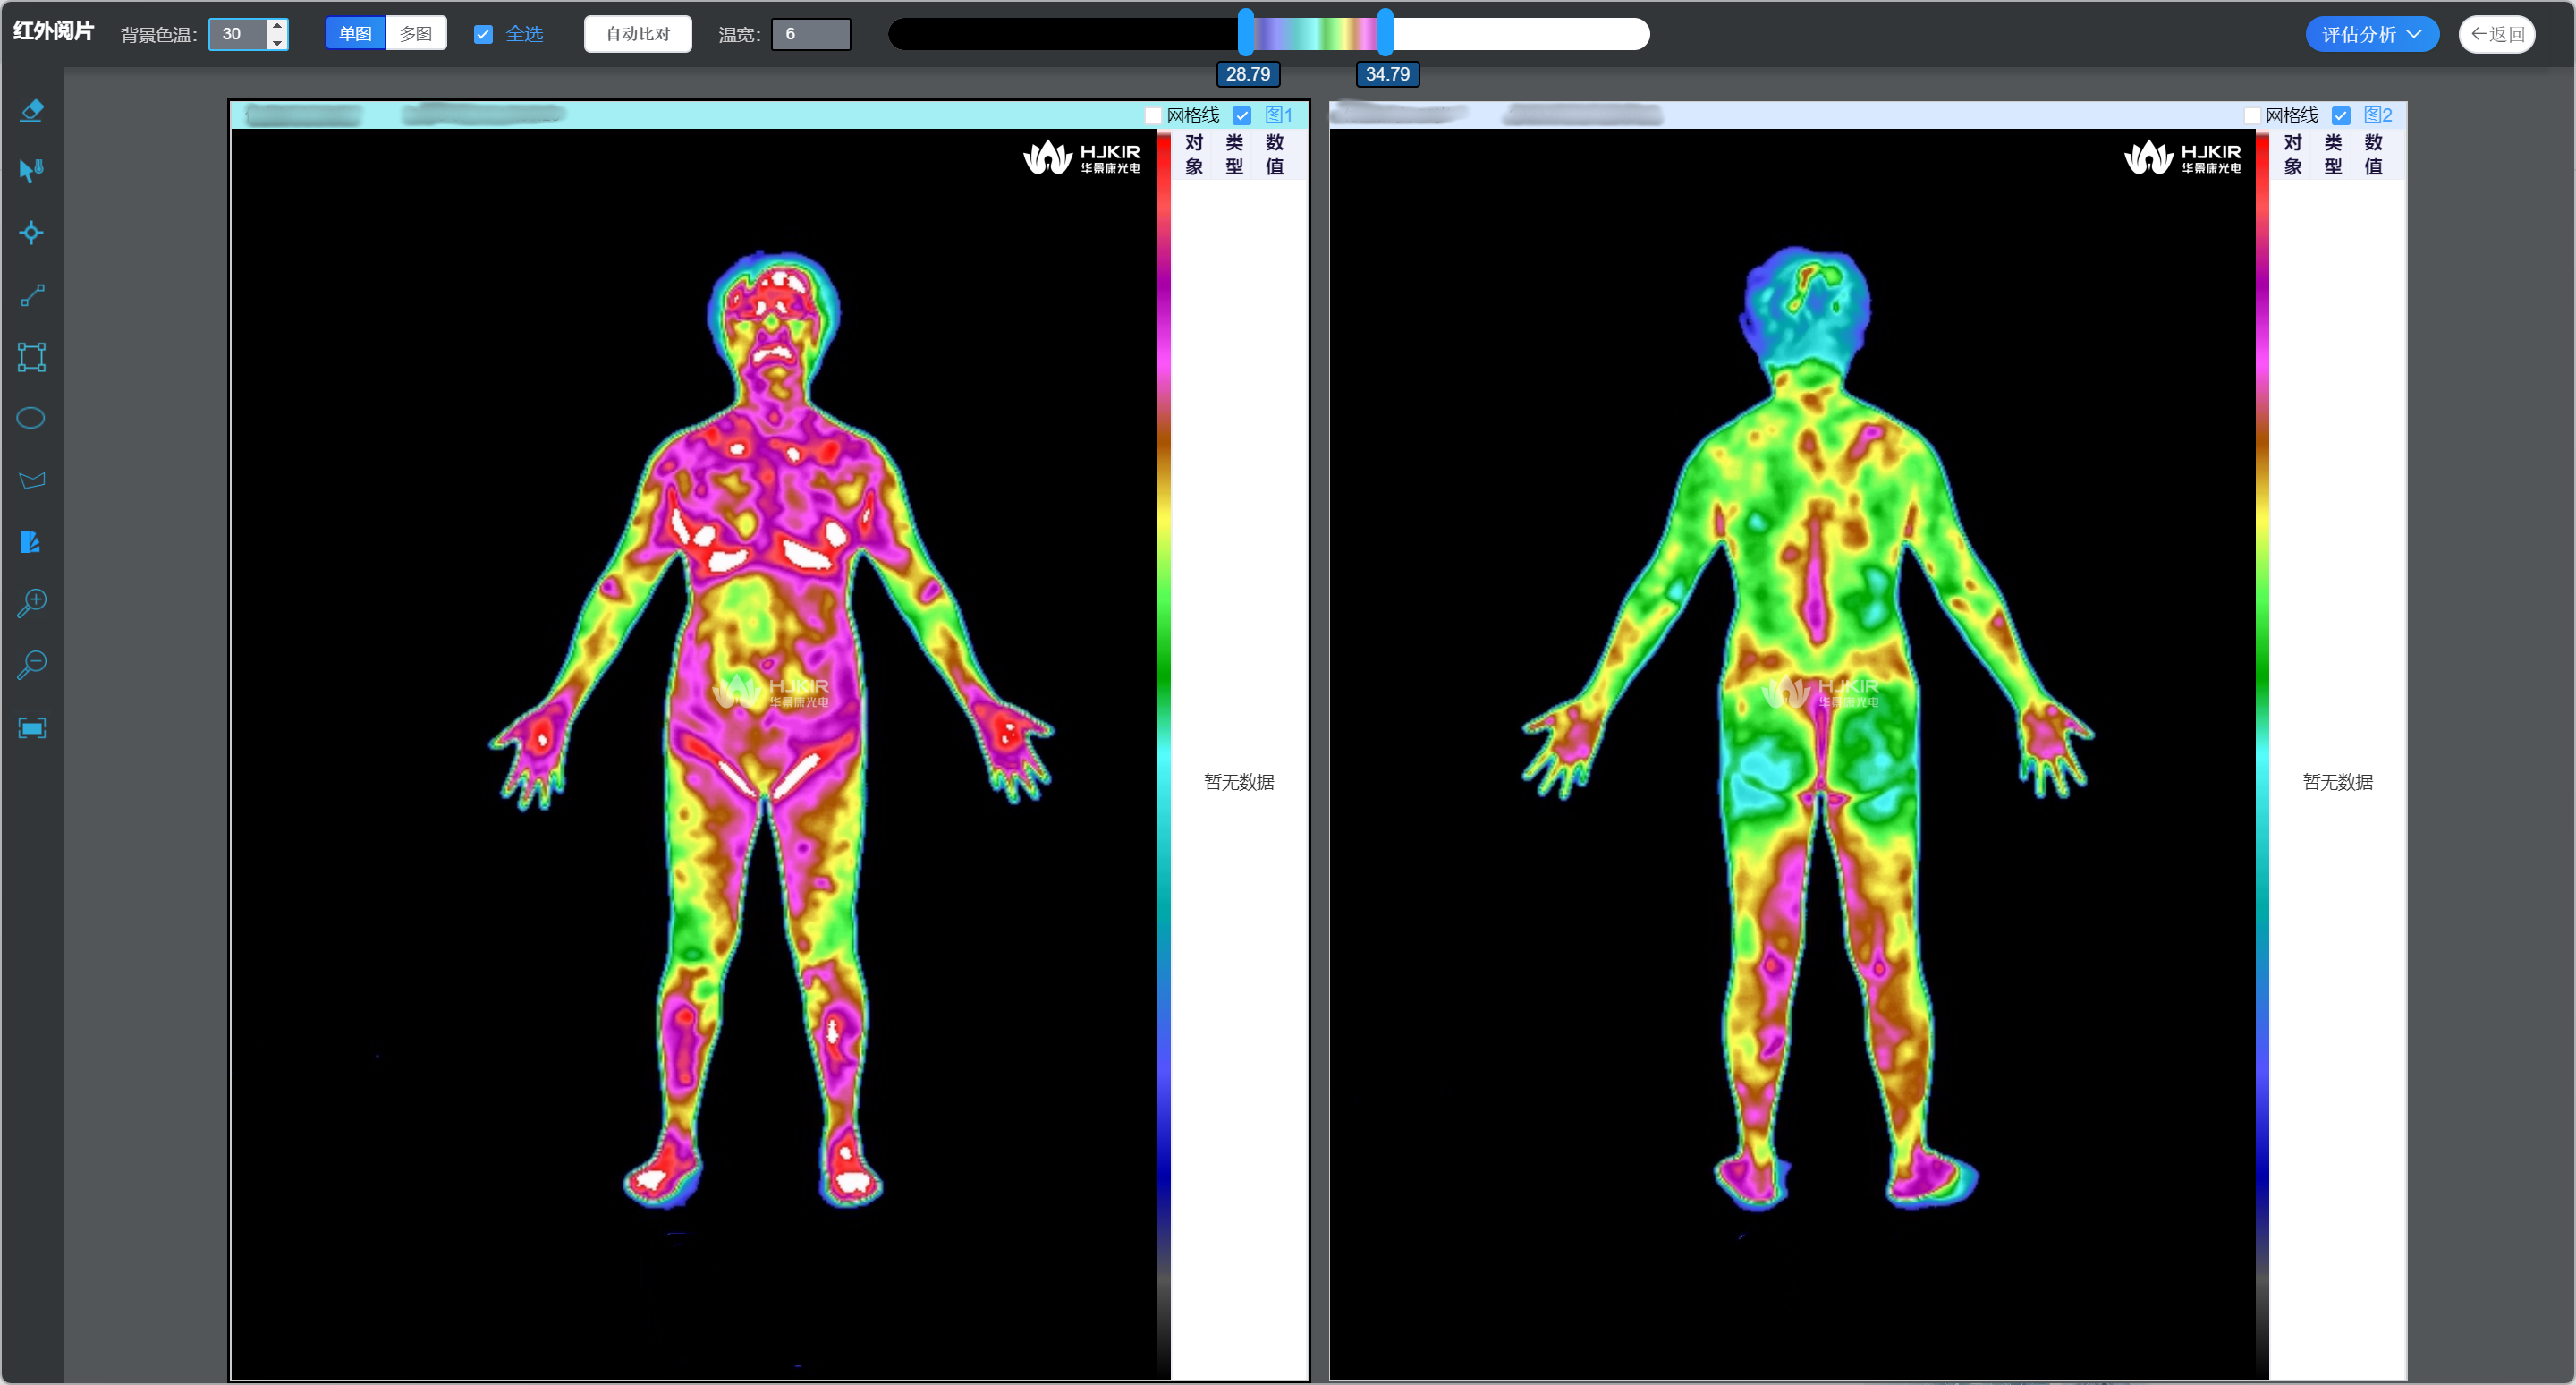The image size is (2576, 1385).
Task: Select the ellipse region tool
Action: (x=31, y=418)
